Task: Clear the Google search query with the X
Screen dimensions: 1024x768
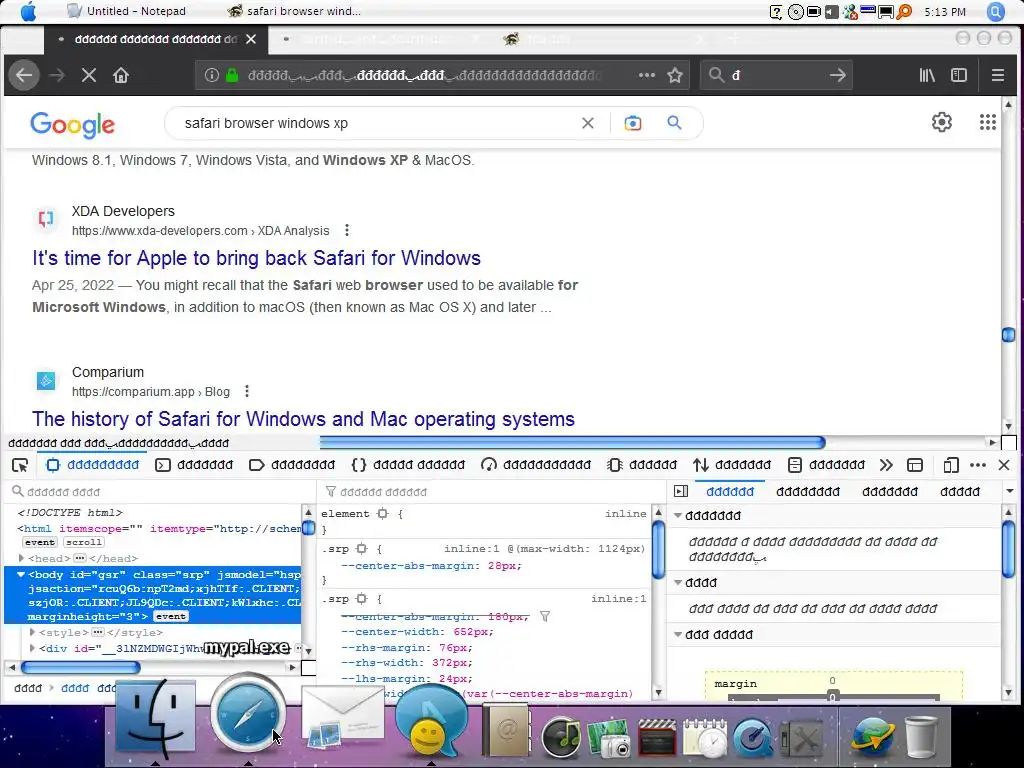Action: tap(588, 123)
